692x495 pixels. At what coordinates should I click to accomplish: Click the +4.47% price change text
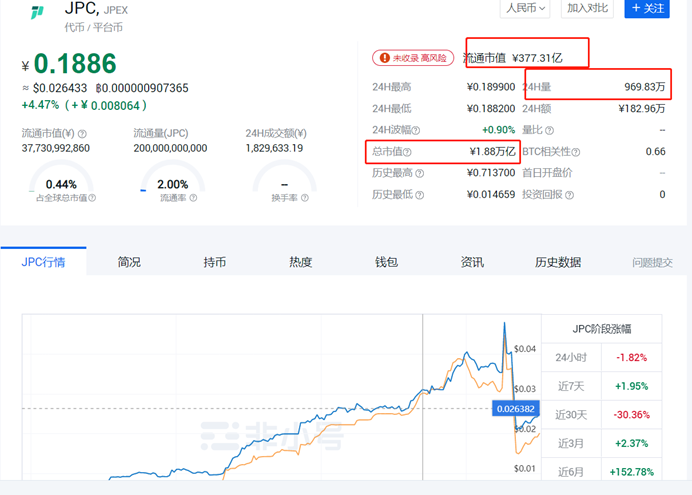[40, 105]
